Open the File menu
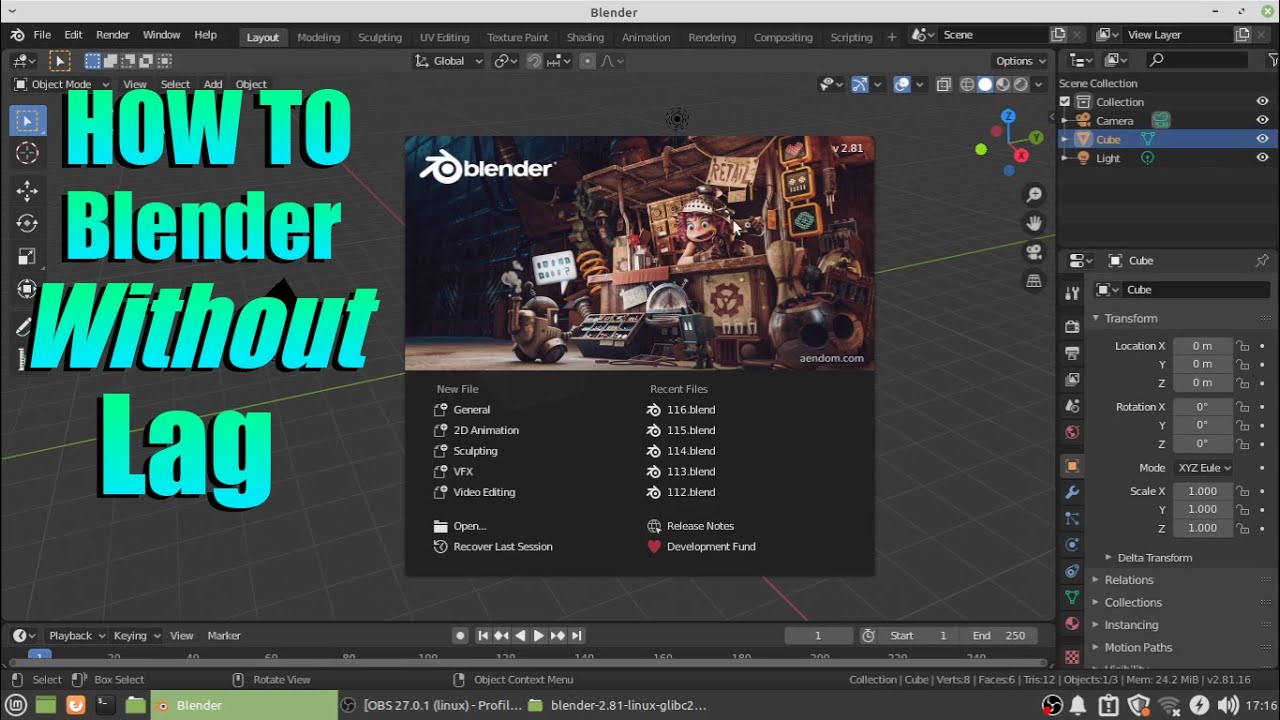The image size is (1280, 720). pyautogui.click(x=42, y=35)
